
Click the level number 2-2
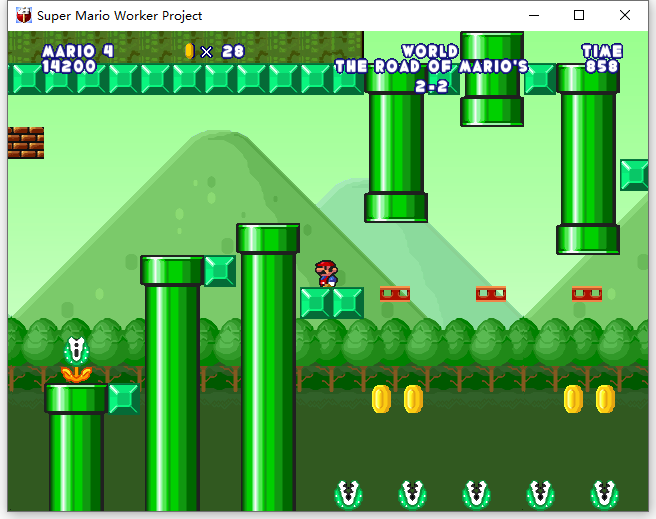coord(432,87)
